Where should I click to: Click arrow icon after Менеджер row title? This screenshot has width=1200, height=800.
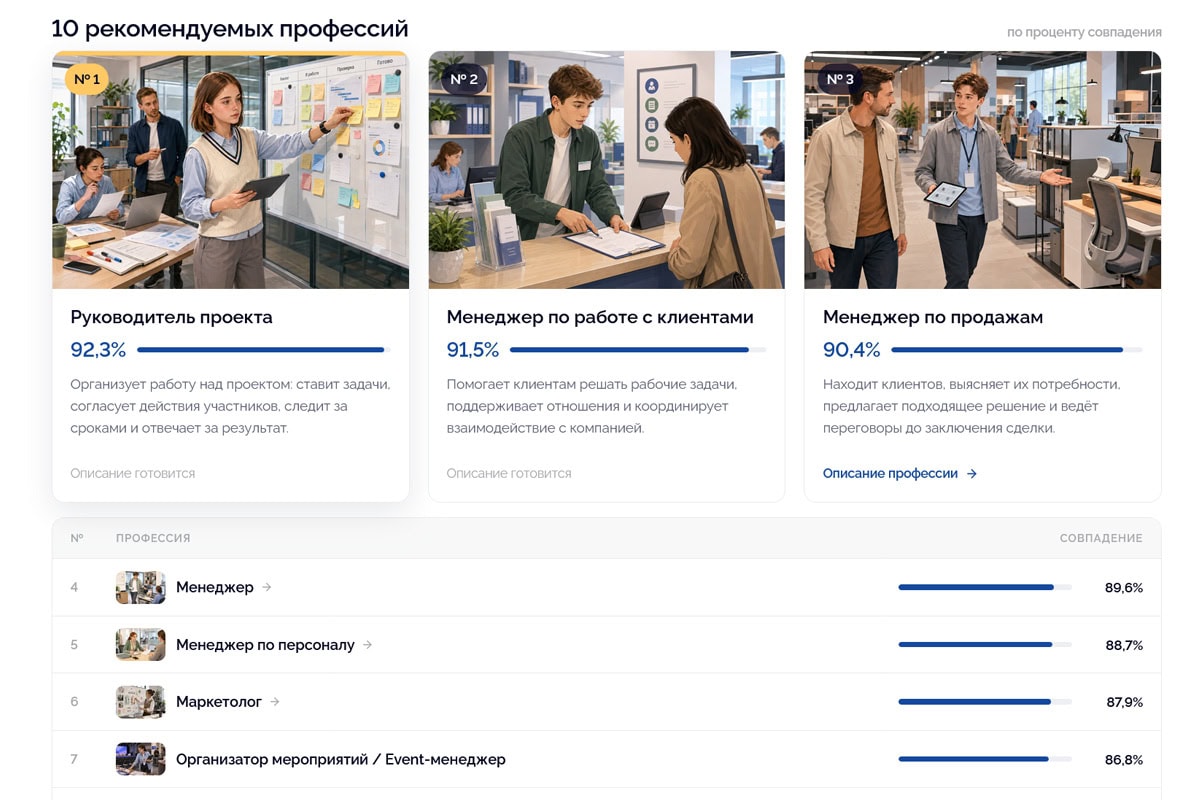267,587
